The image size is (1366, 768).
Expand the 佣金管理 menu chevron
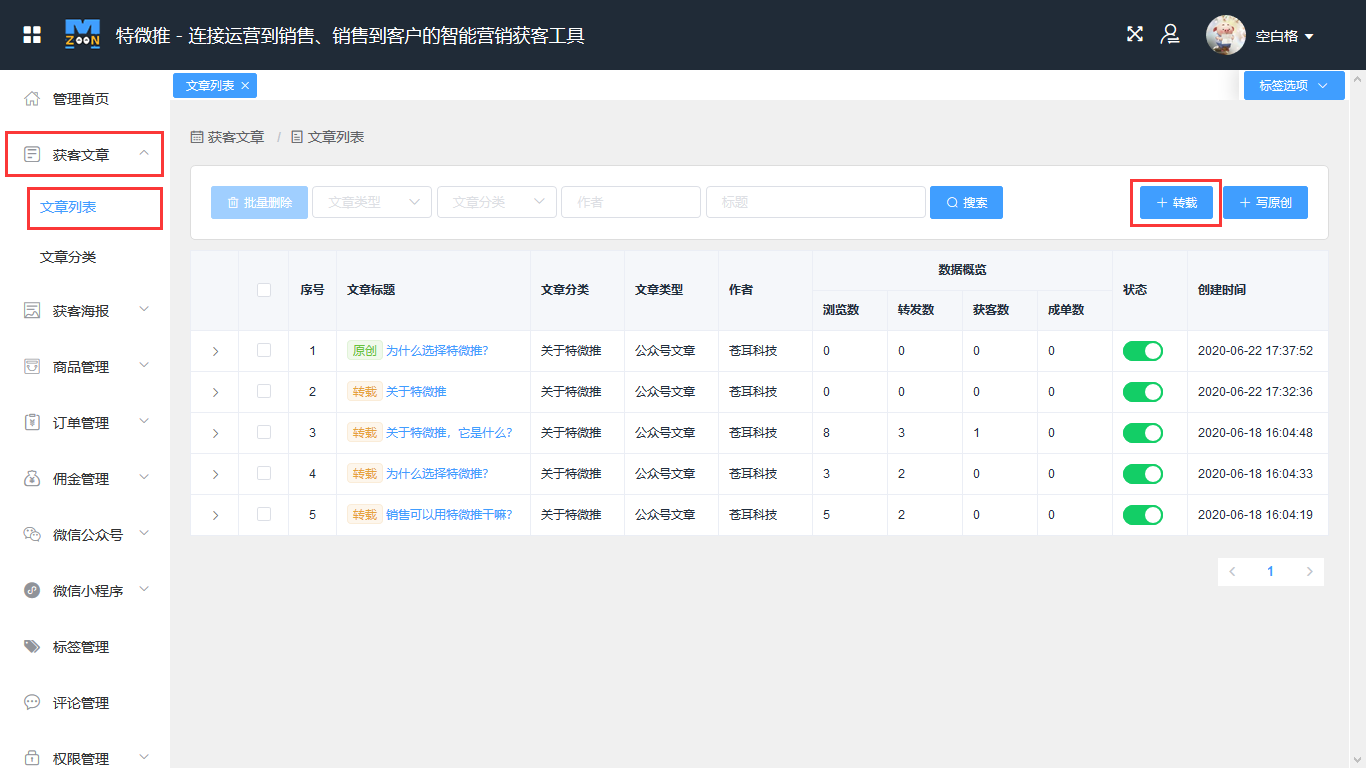(x=144, y=478)
